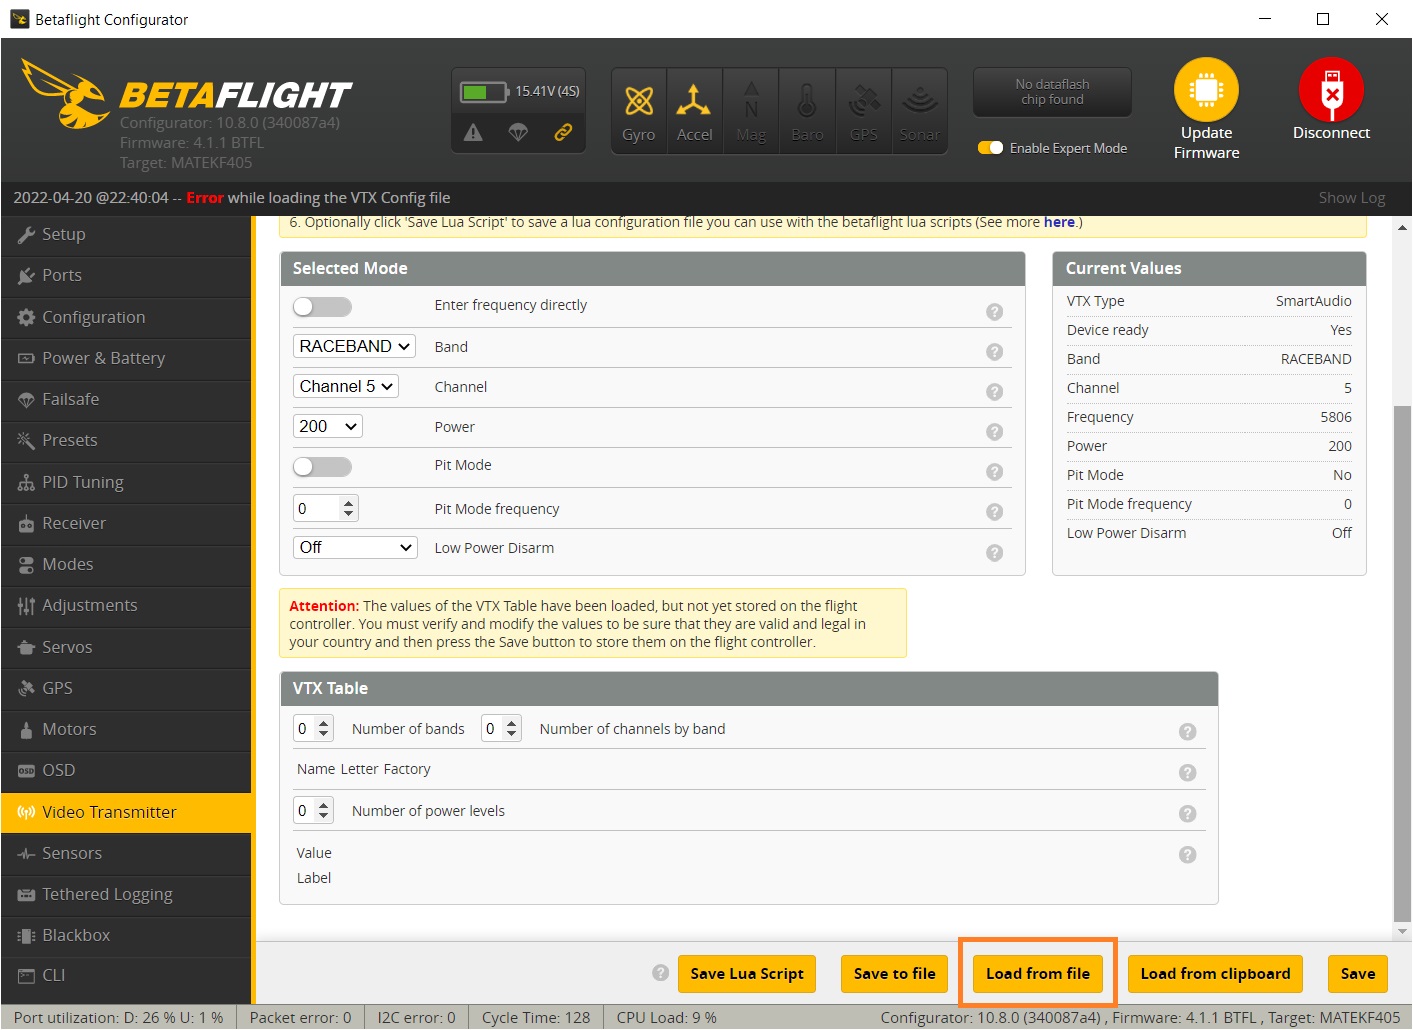Click help icon for Power row

click(x=994, y=431)
